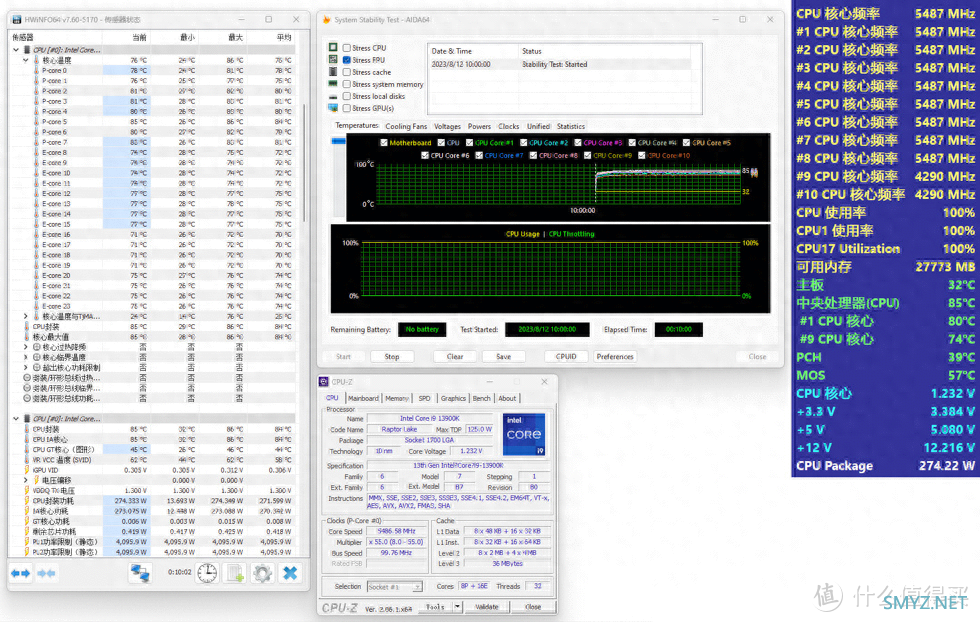Click the Save button in AIDA64

504,357
